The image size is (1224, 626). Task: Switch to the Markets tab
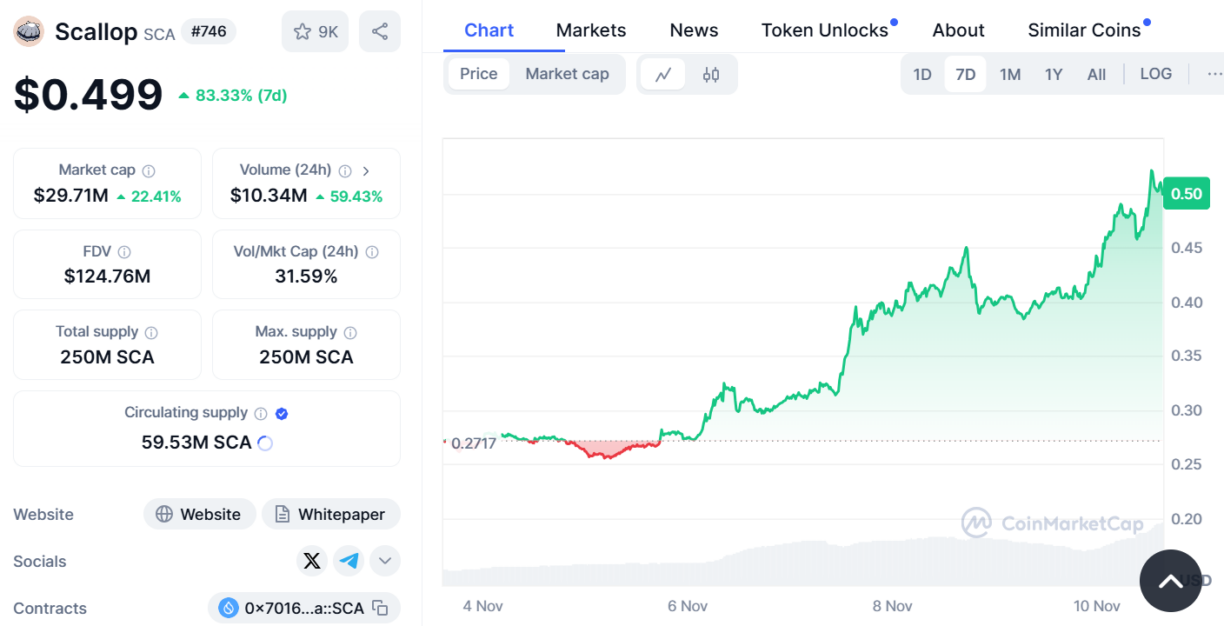click(x=591, y=30)
